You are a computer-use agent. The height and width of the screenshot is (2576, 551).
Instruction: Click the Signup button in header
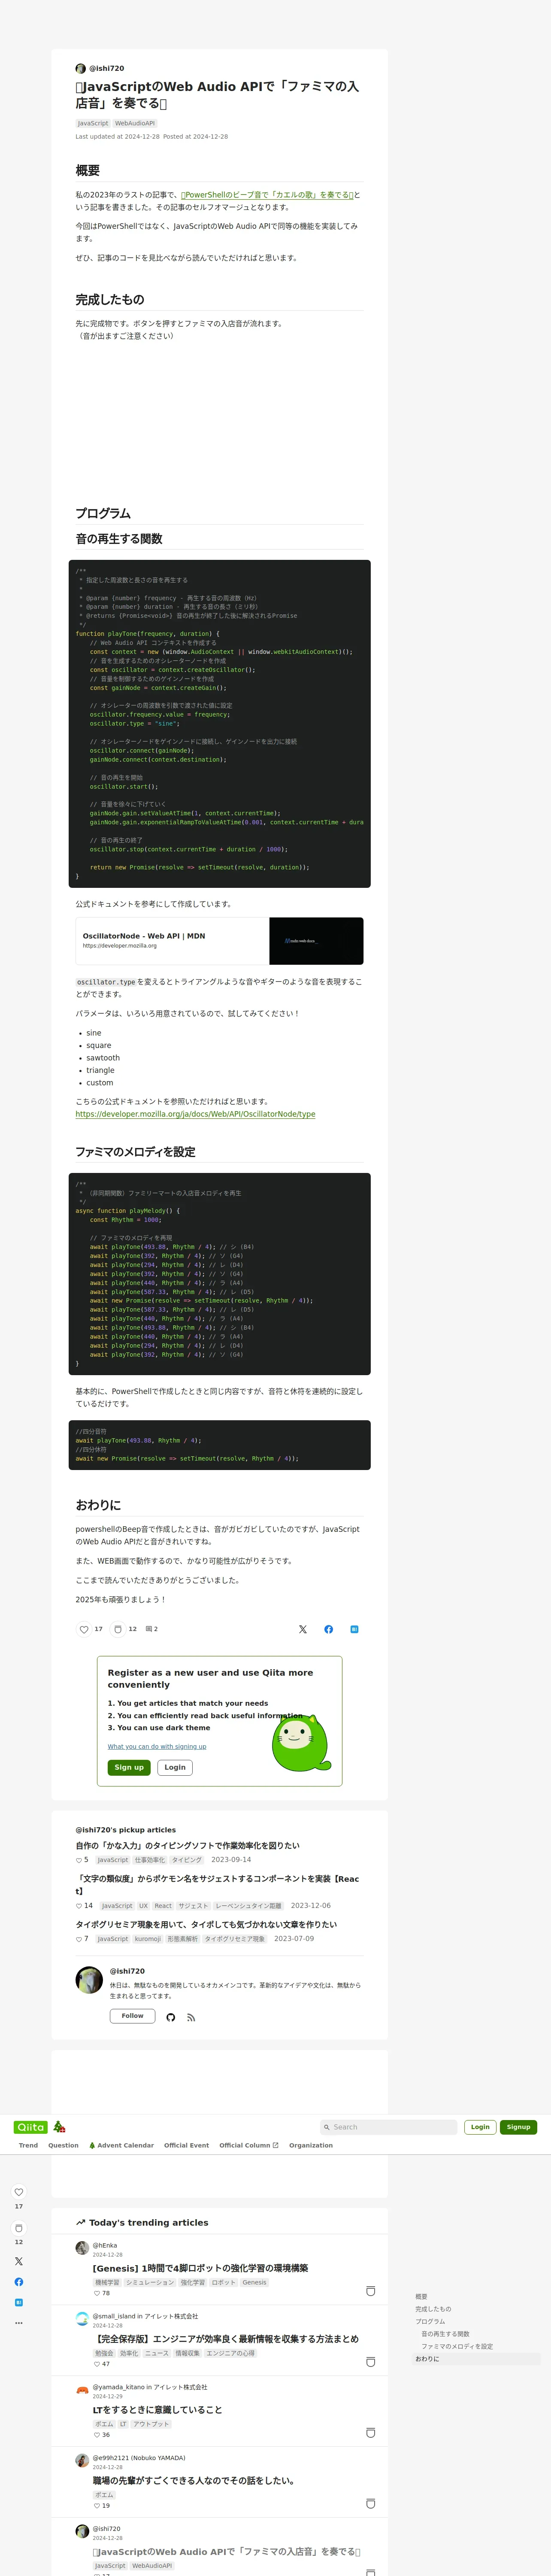[518, 2127]
